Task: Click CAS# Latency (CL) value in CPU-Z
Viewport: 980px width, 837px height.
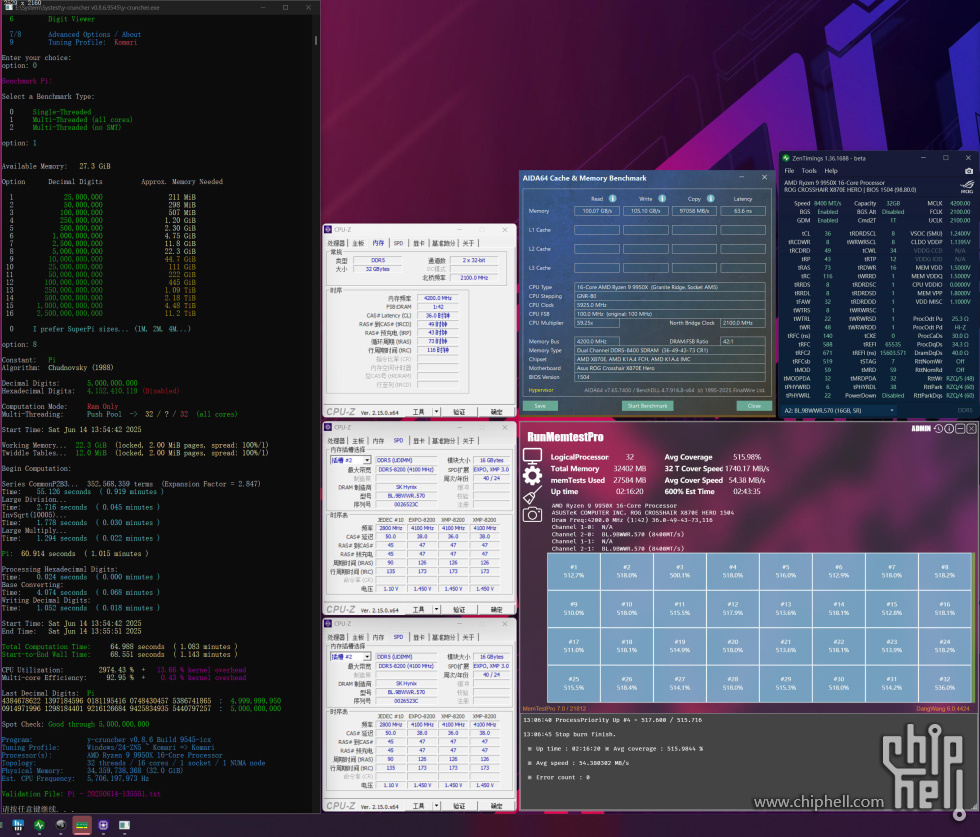Action: coord(438,316)
